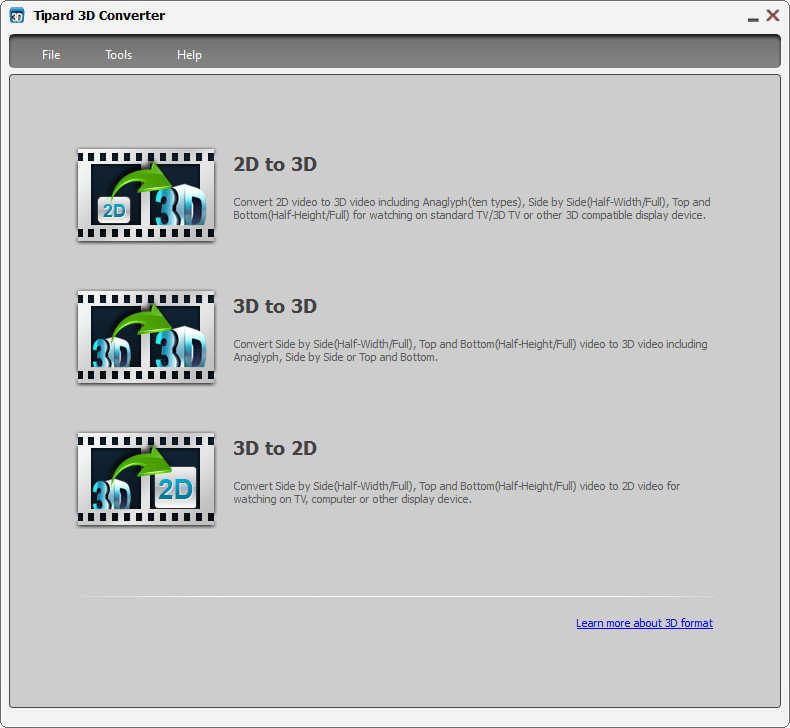This screenshot has width=790, height=728.
Task: Minimize the Tipard 3D Converter window
Action: (753, 19)
